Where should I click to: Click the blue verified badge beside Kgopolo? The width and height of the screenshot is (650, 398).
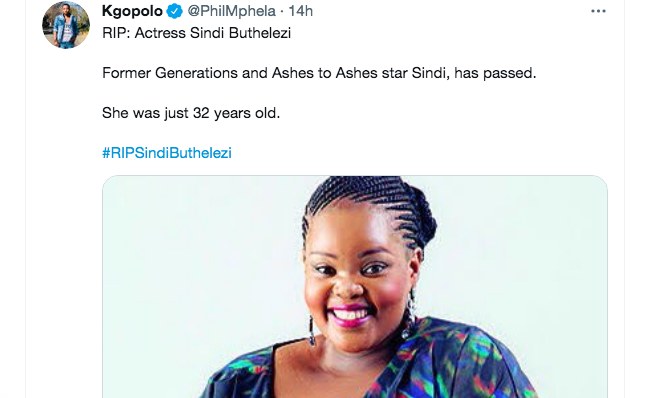coord(175,11)
